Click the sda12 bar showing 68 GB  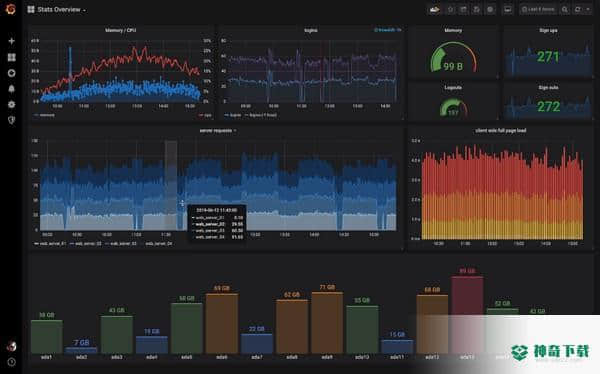click(432, 324)
